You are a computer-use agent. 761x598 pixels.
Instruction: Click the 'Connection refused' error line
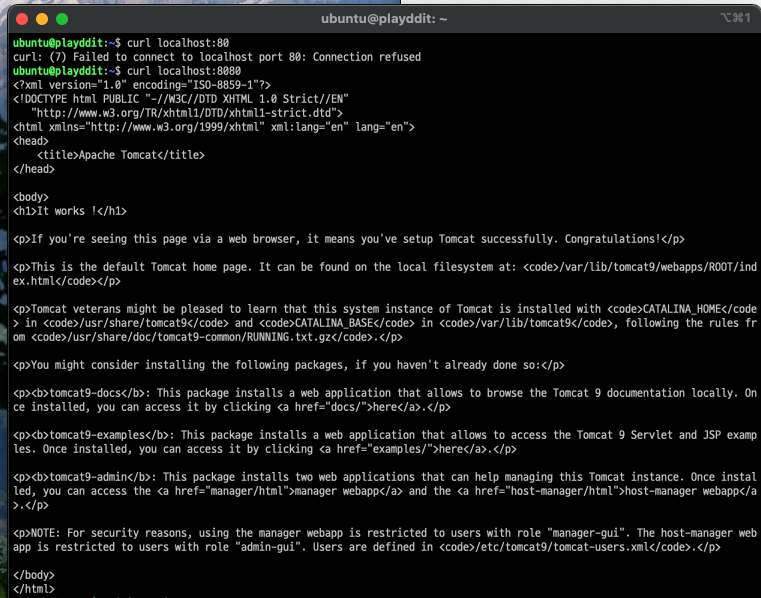pos(217,57)
